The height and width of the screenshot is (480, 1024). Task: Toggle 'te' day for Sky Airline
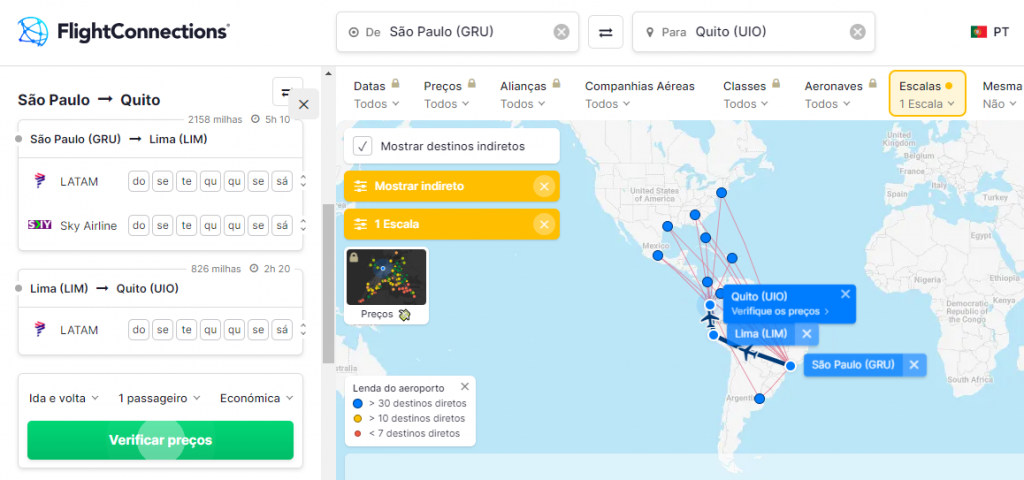187,226
